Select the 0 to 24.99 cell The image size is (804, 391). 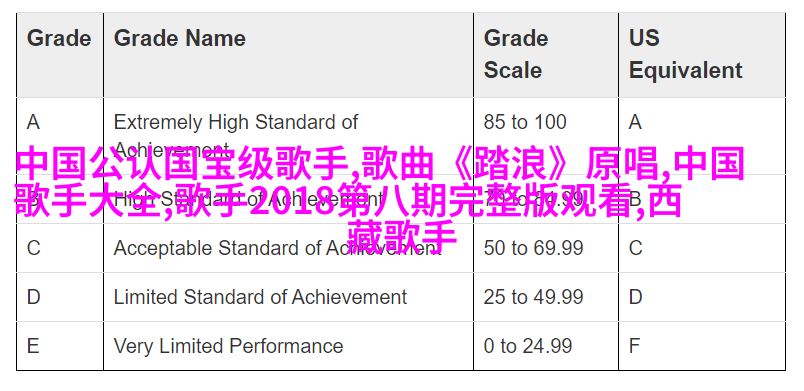(x=546, y=346)
